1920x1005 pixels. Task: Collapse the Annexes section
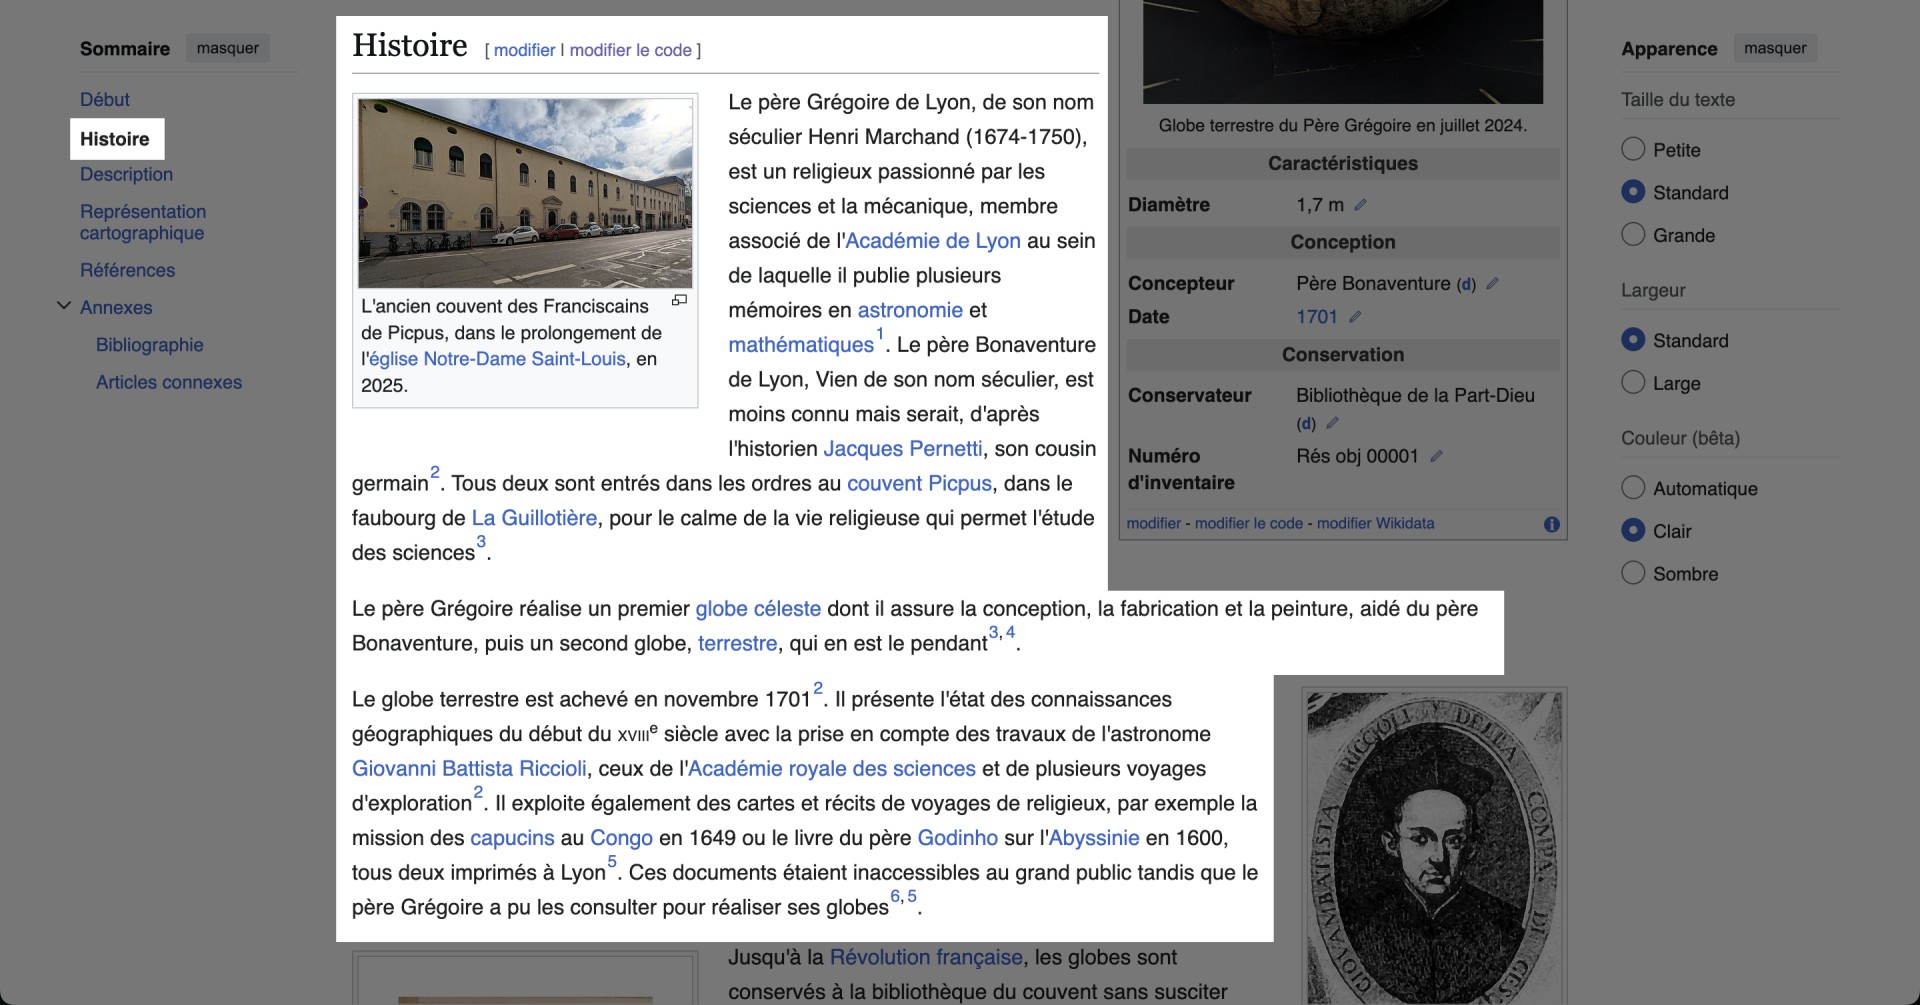pos(63,306)
